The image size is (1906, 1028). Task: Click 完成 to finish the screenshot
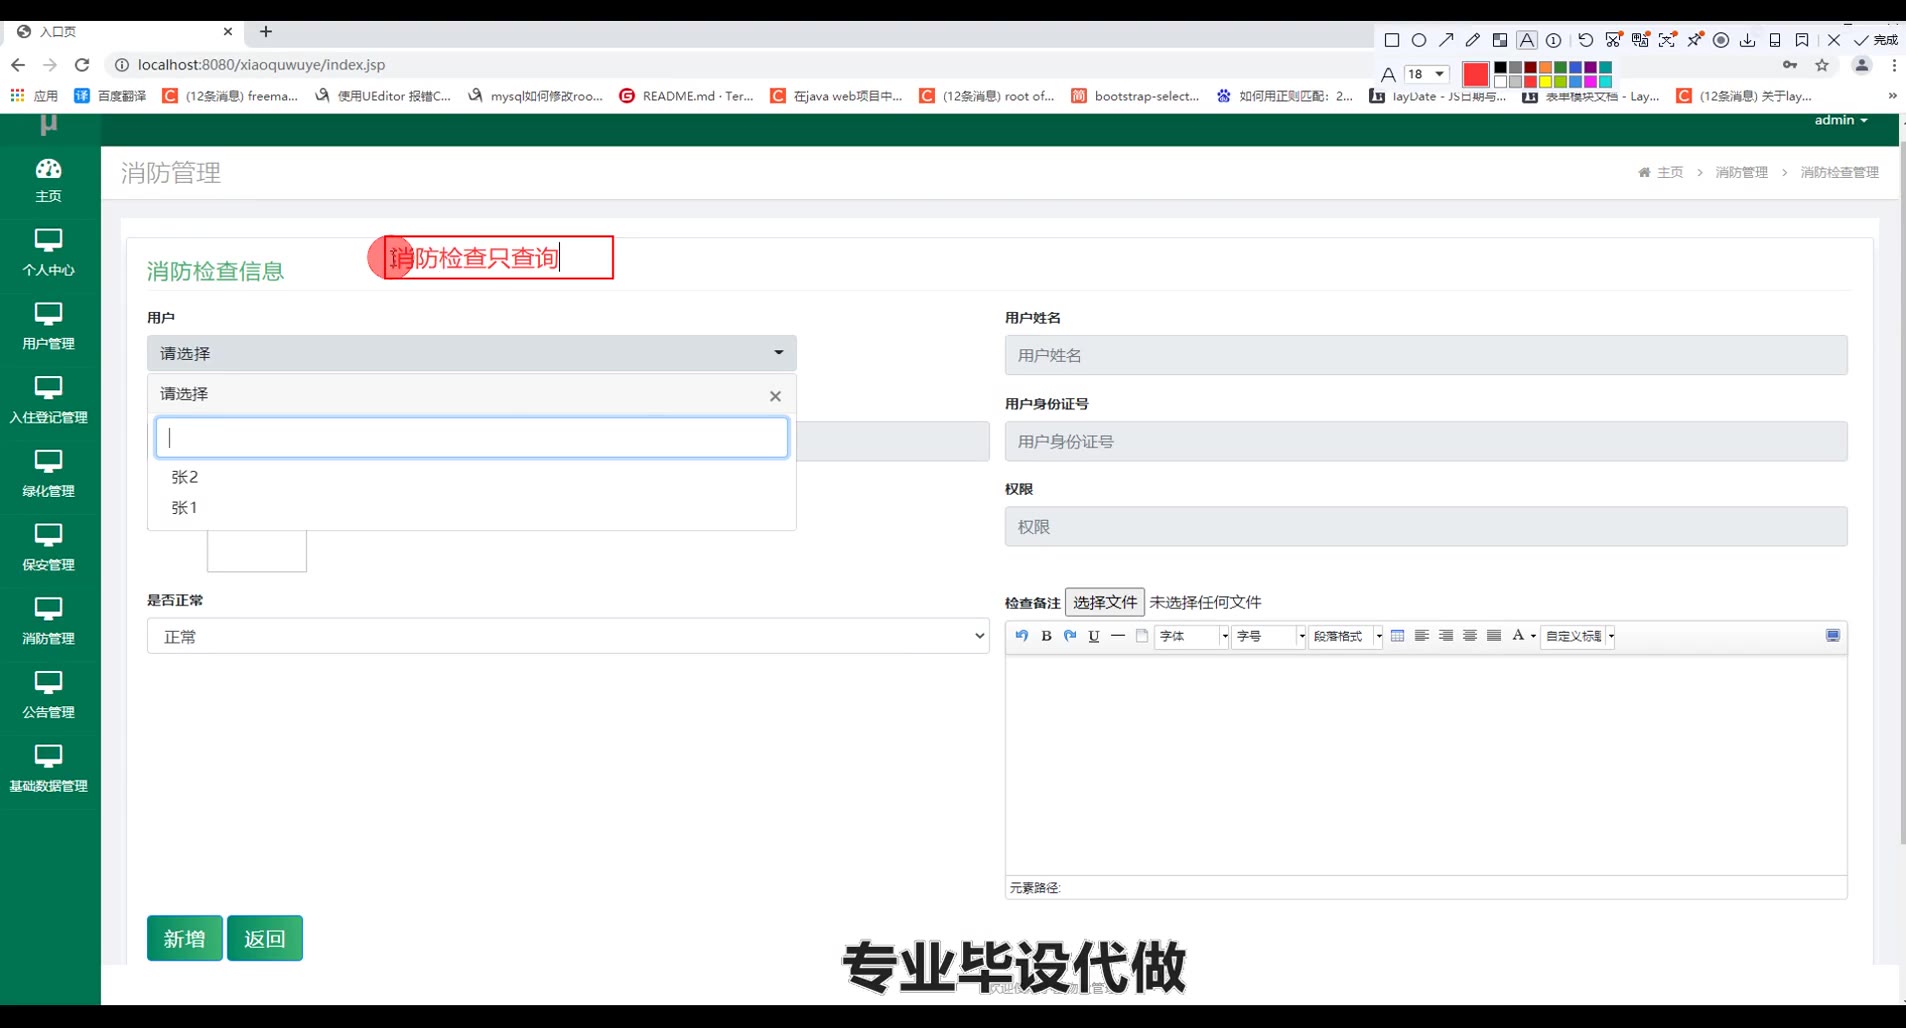[x=1876, y=40]
